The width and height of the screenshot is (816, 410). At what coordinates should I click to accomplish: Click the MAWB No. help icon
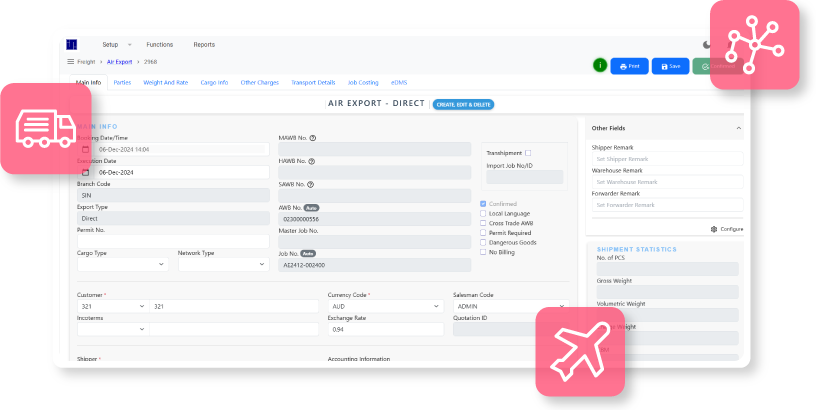click(x=313, y=138)
